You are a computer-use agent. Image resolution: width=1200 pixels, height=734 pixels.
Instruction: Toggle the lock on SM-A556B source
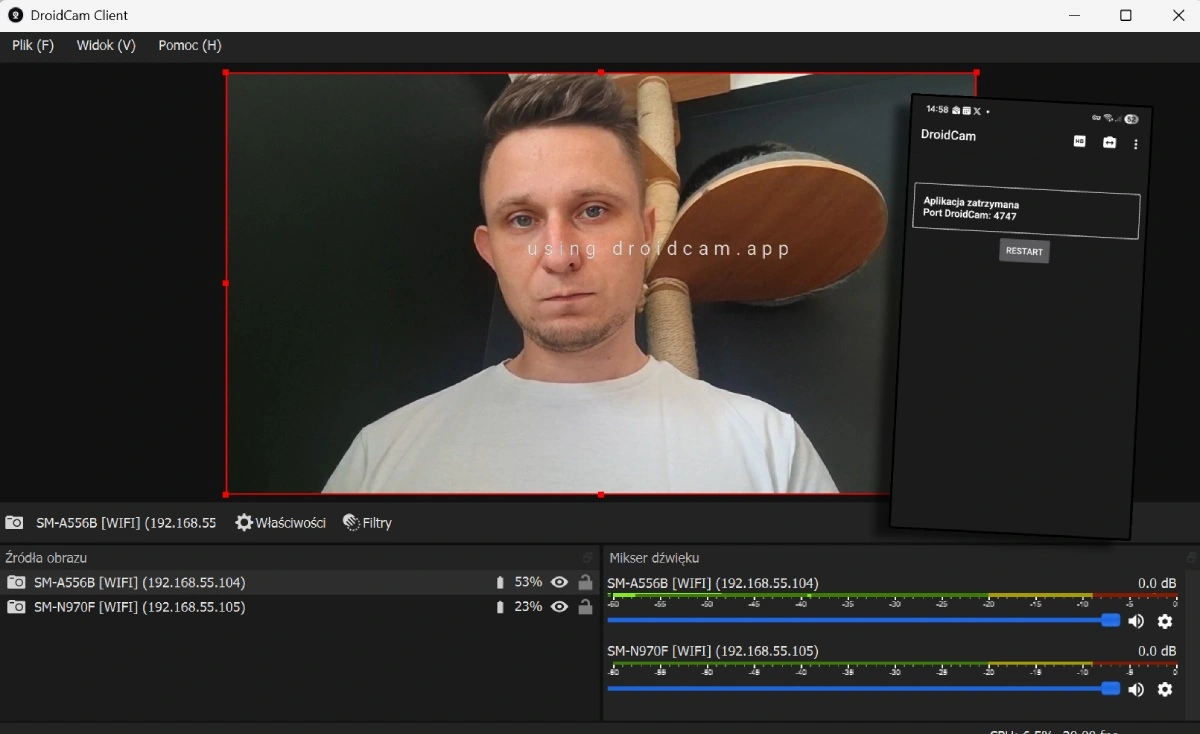(585, 582)
